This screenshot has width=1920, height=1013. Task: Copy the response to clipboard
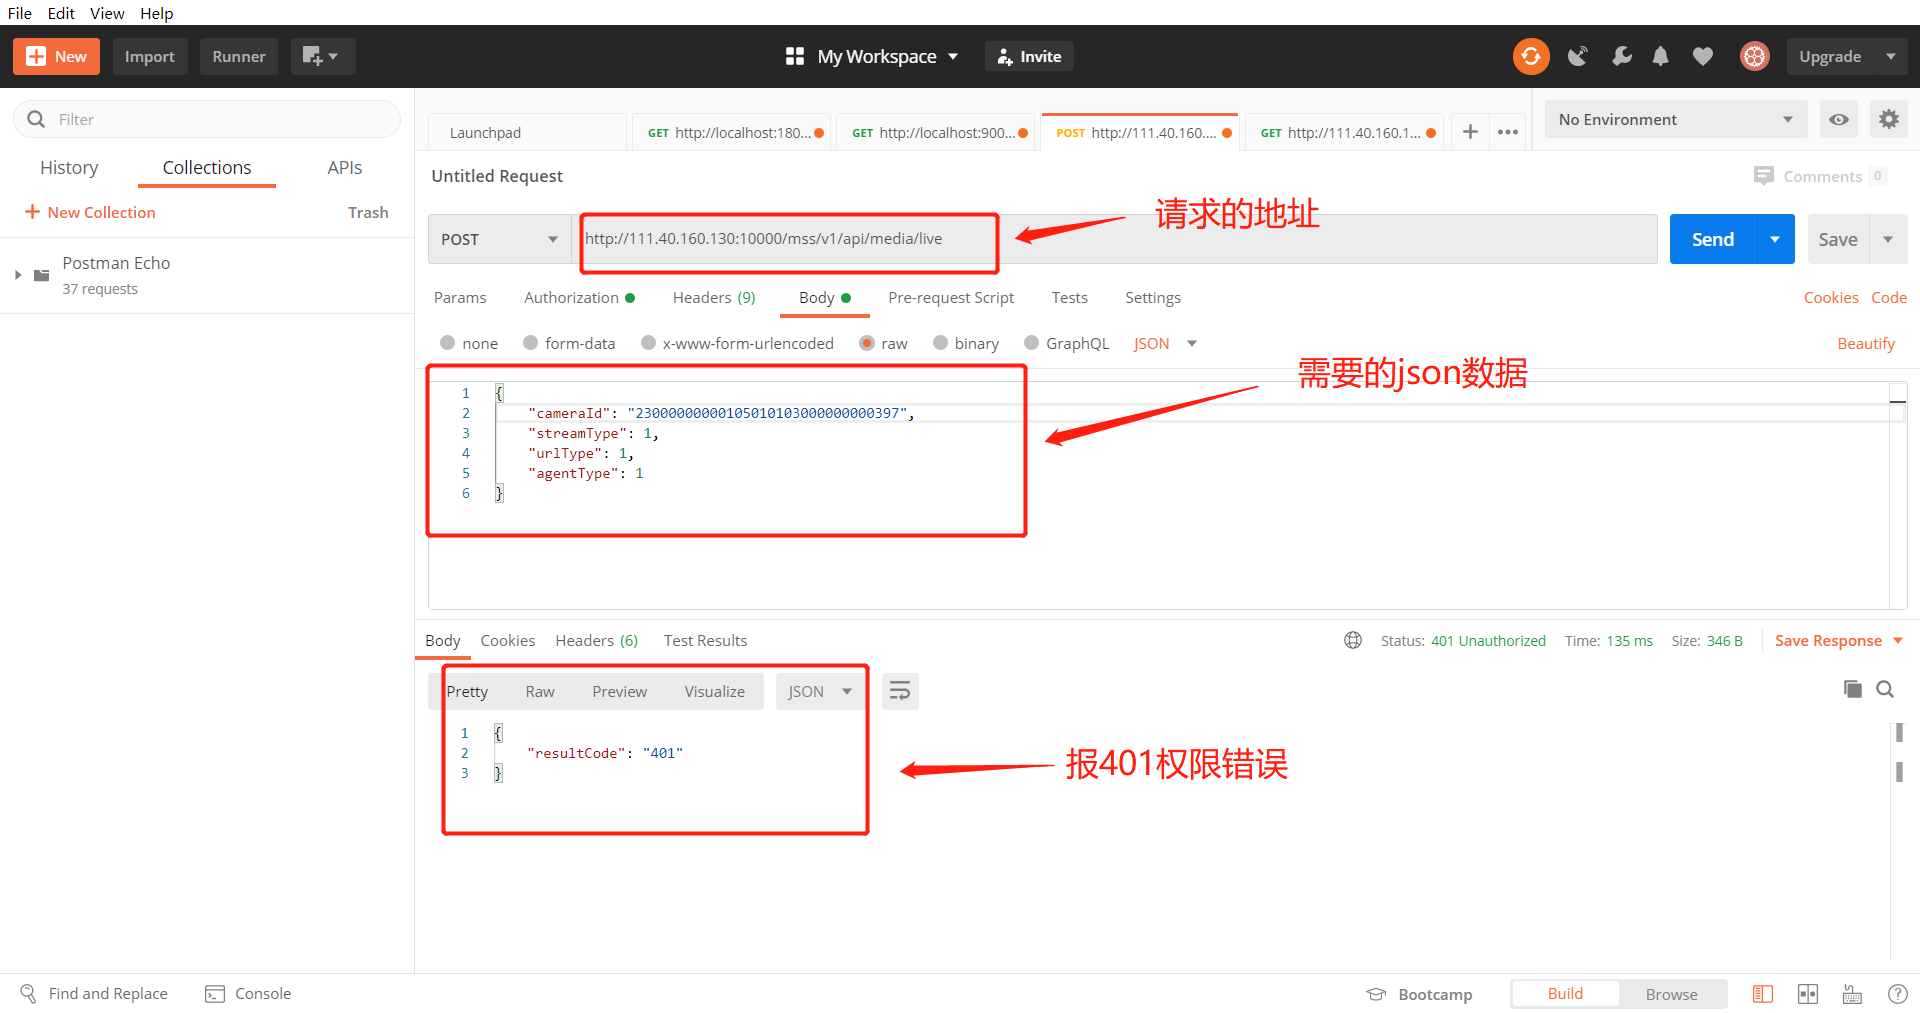pos(1853,689)
